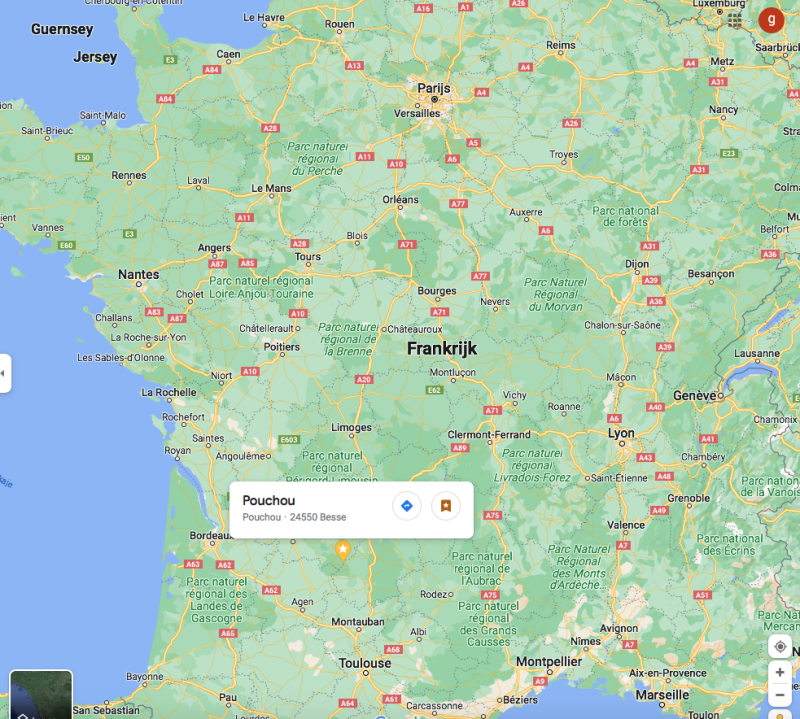
Task: Click the Lausanne city label
Action: pos(757,354)
